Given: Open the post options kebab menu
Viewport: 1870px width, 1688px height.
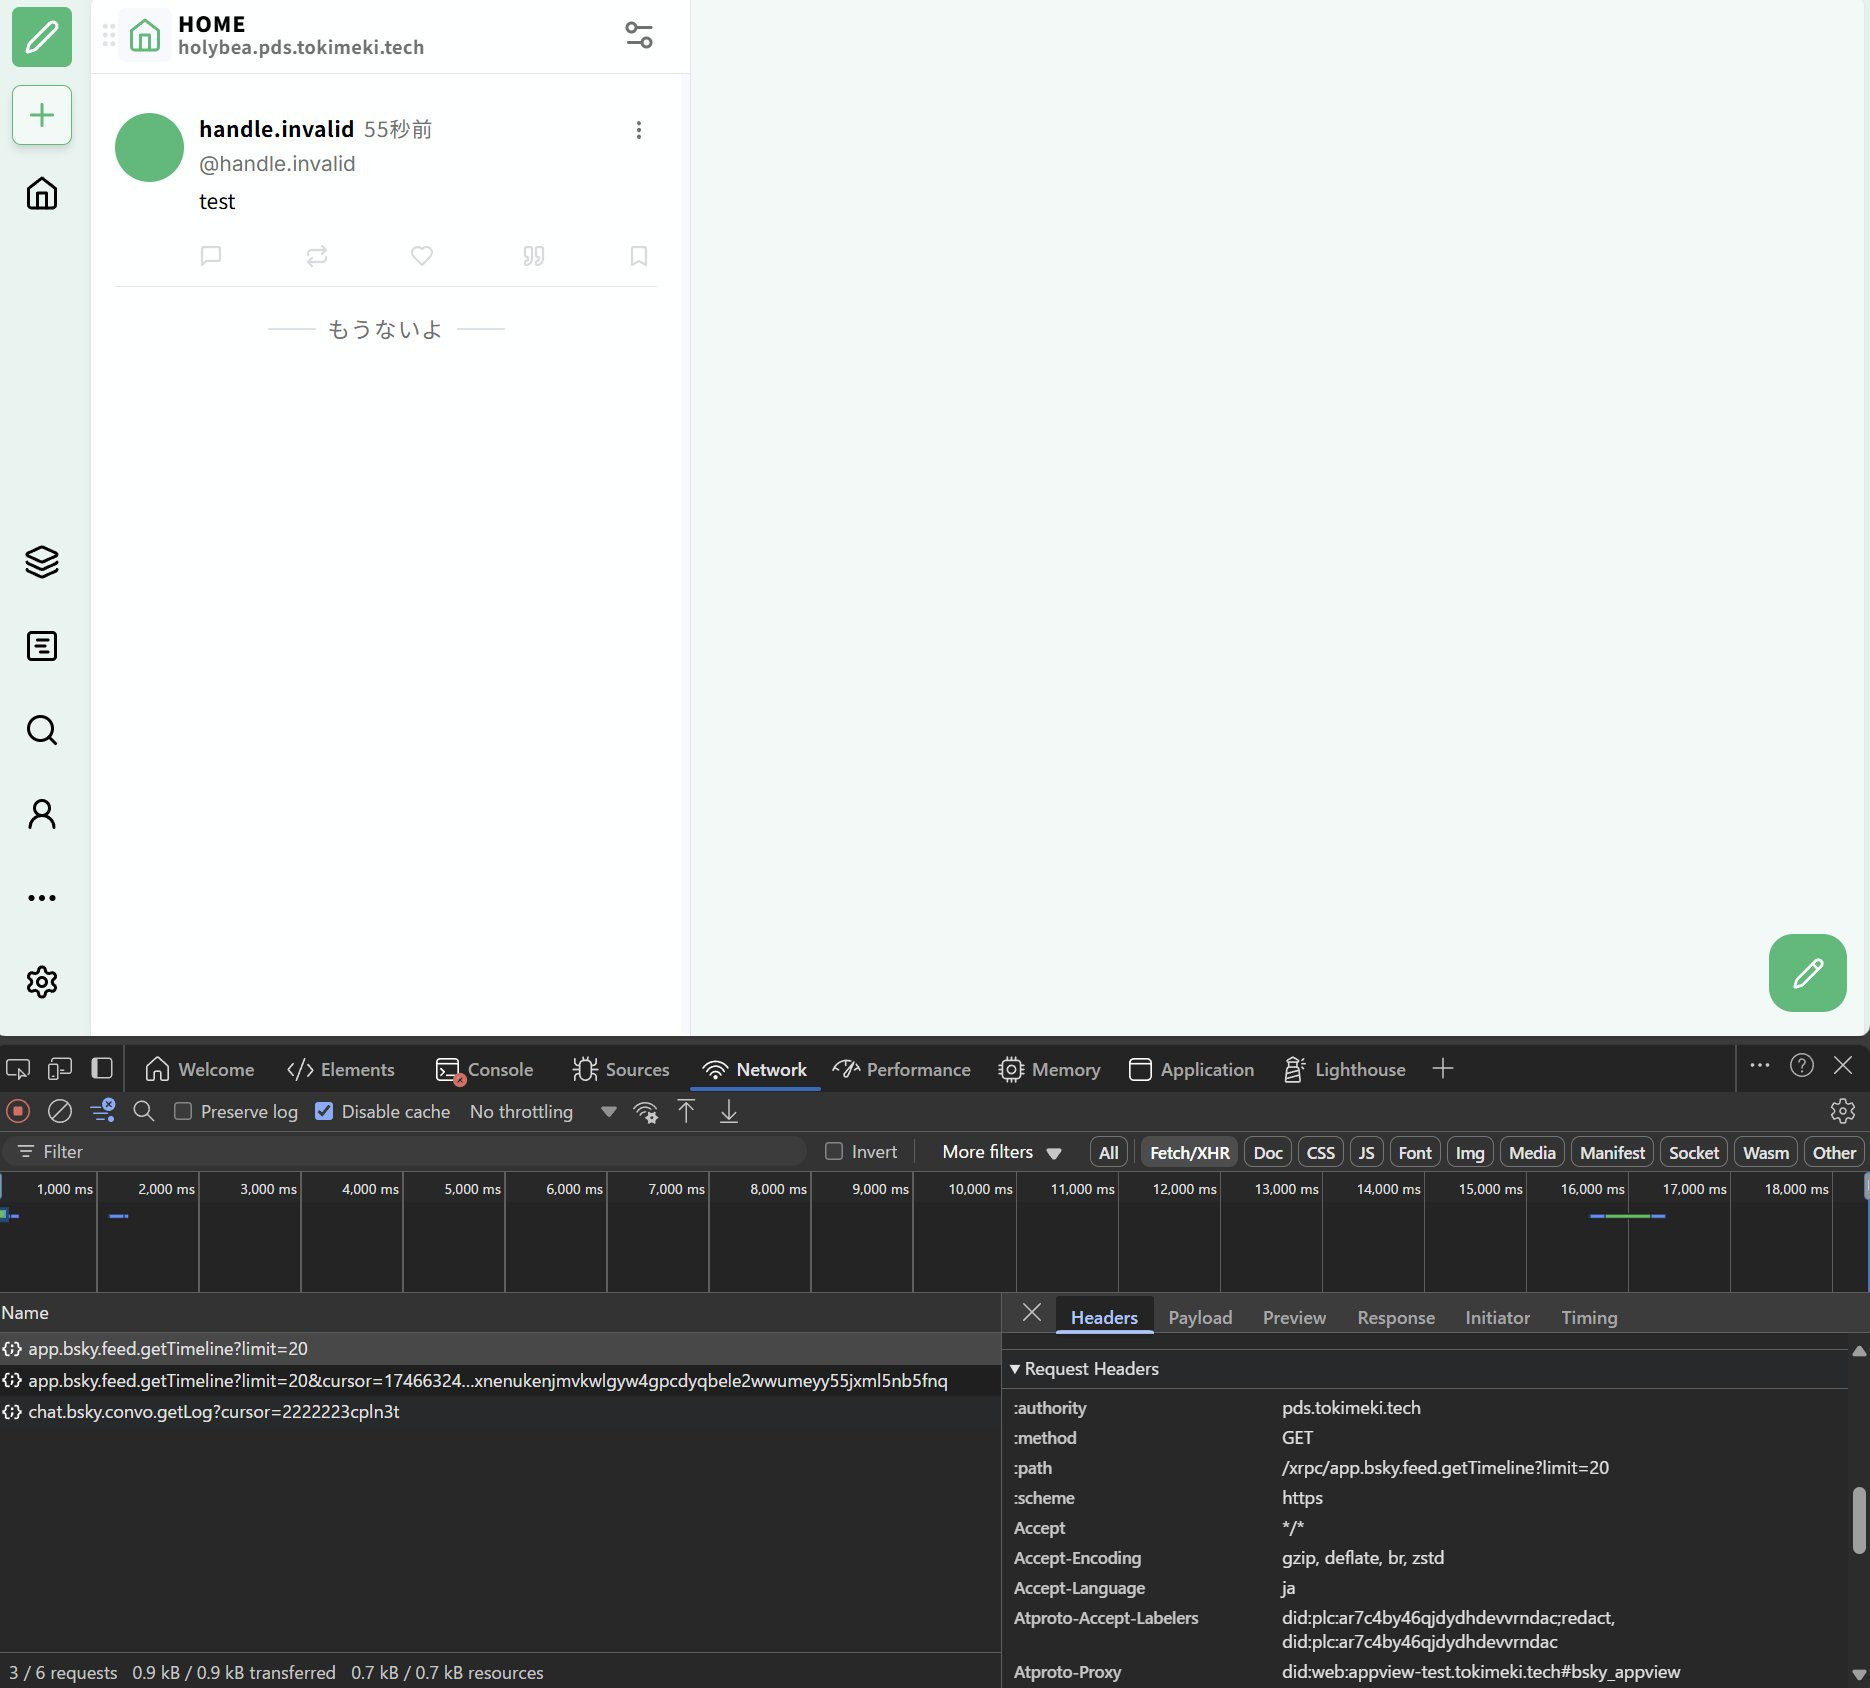Looking at the screenshot, I should (x=639, y=130).
